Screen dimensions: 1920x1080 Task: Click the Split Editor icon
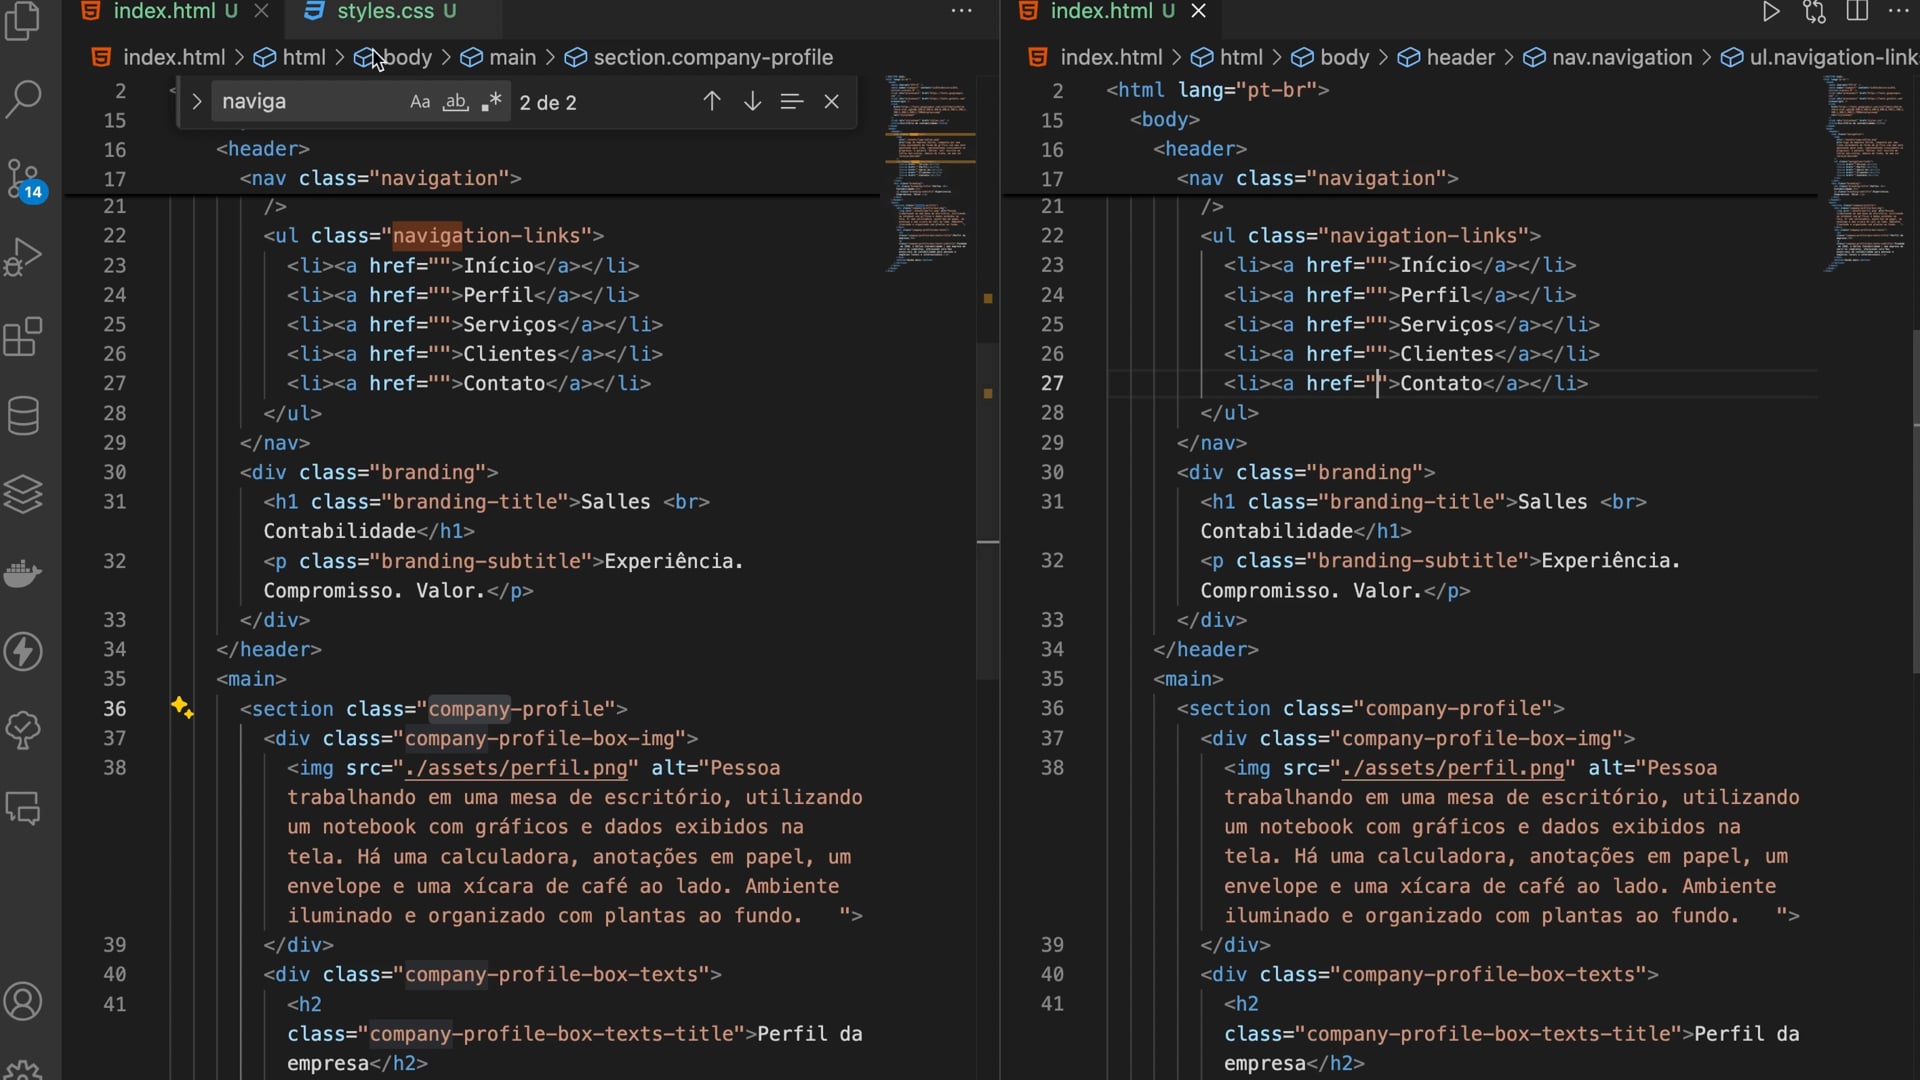coord(1857,12)
